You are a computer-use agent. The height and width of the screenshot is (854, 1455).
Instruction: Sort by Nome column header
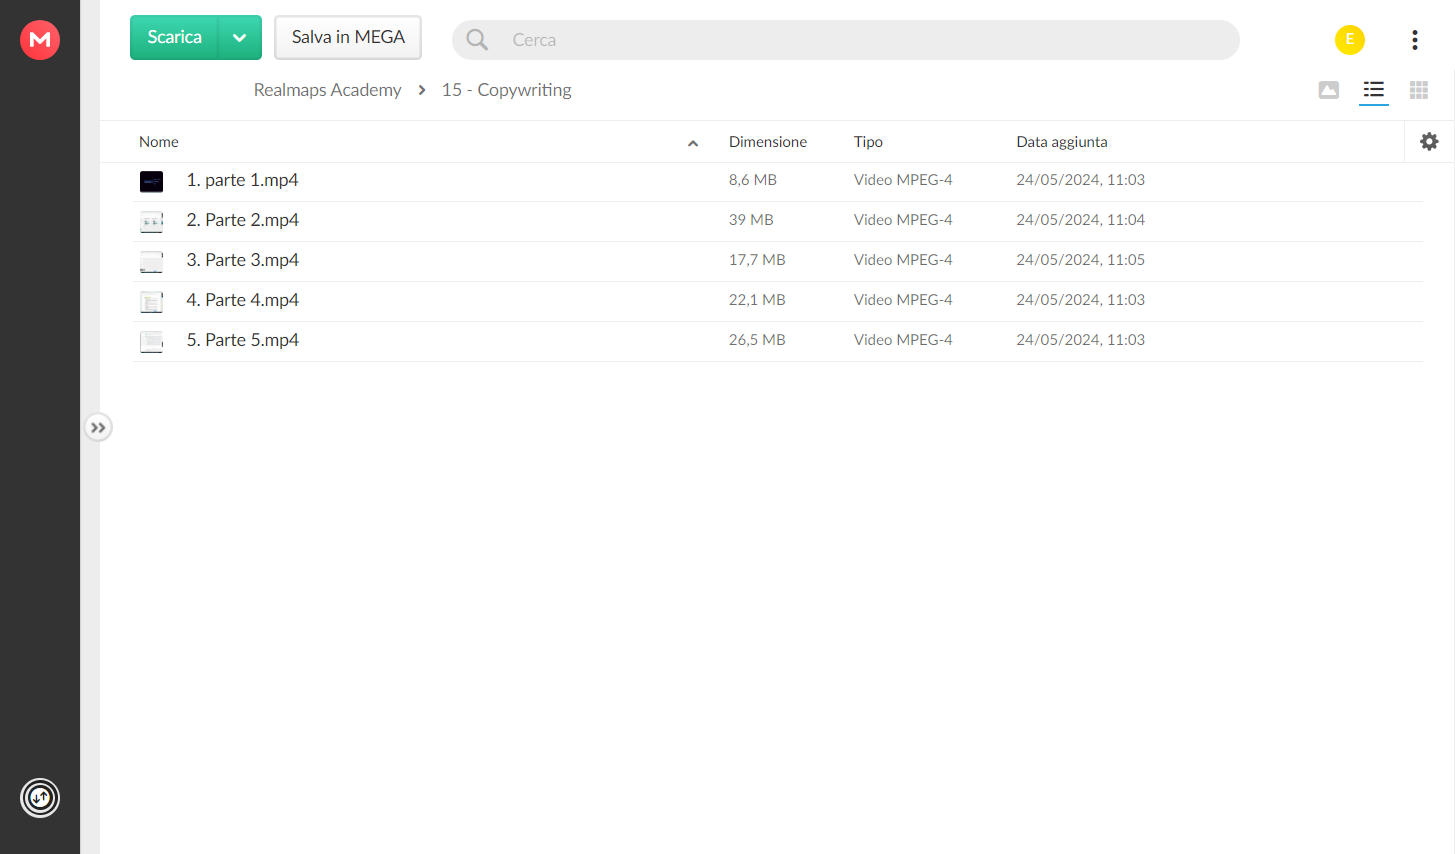click(x=159, y=142)
